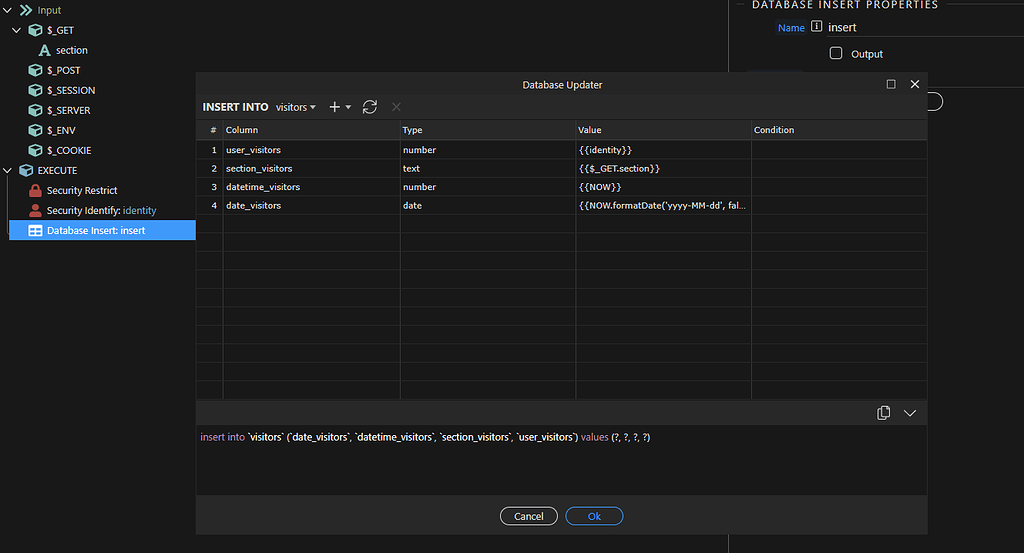
Task: Open the add column dropdown arrow
Action: click(348, 107)
